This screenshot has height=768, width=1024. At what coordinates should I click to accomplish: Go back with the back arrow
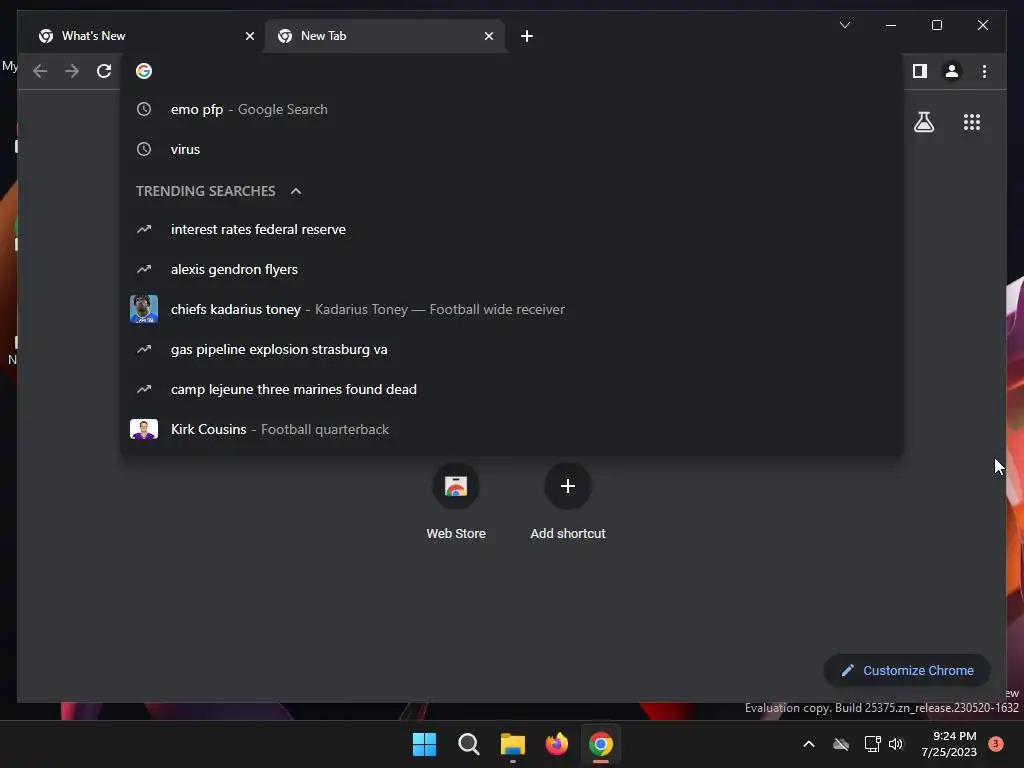(x=40, y=71)
